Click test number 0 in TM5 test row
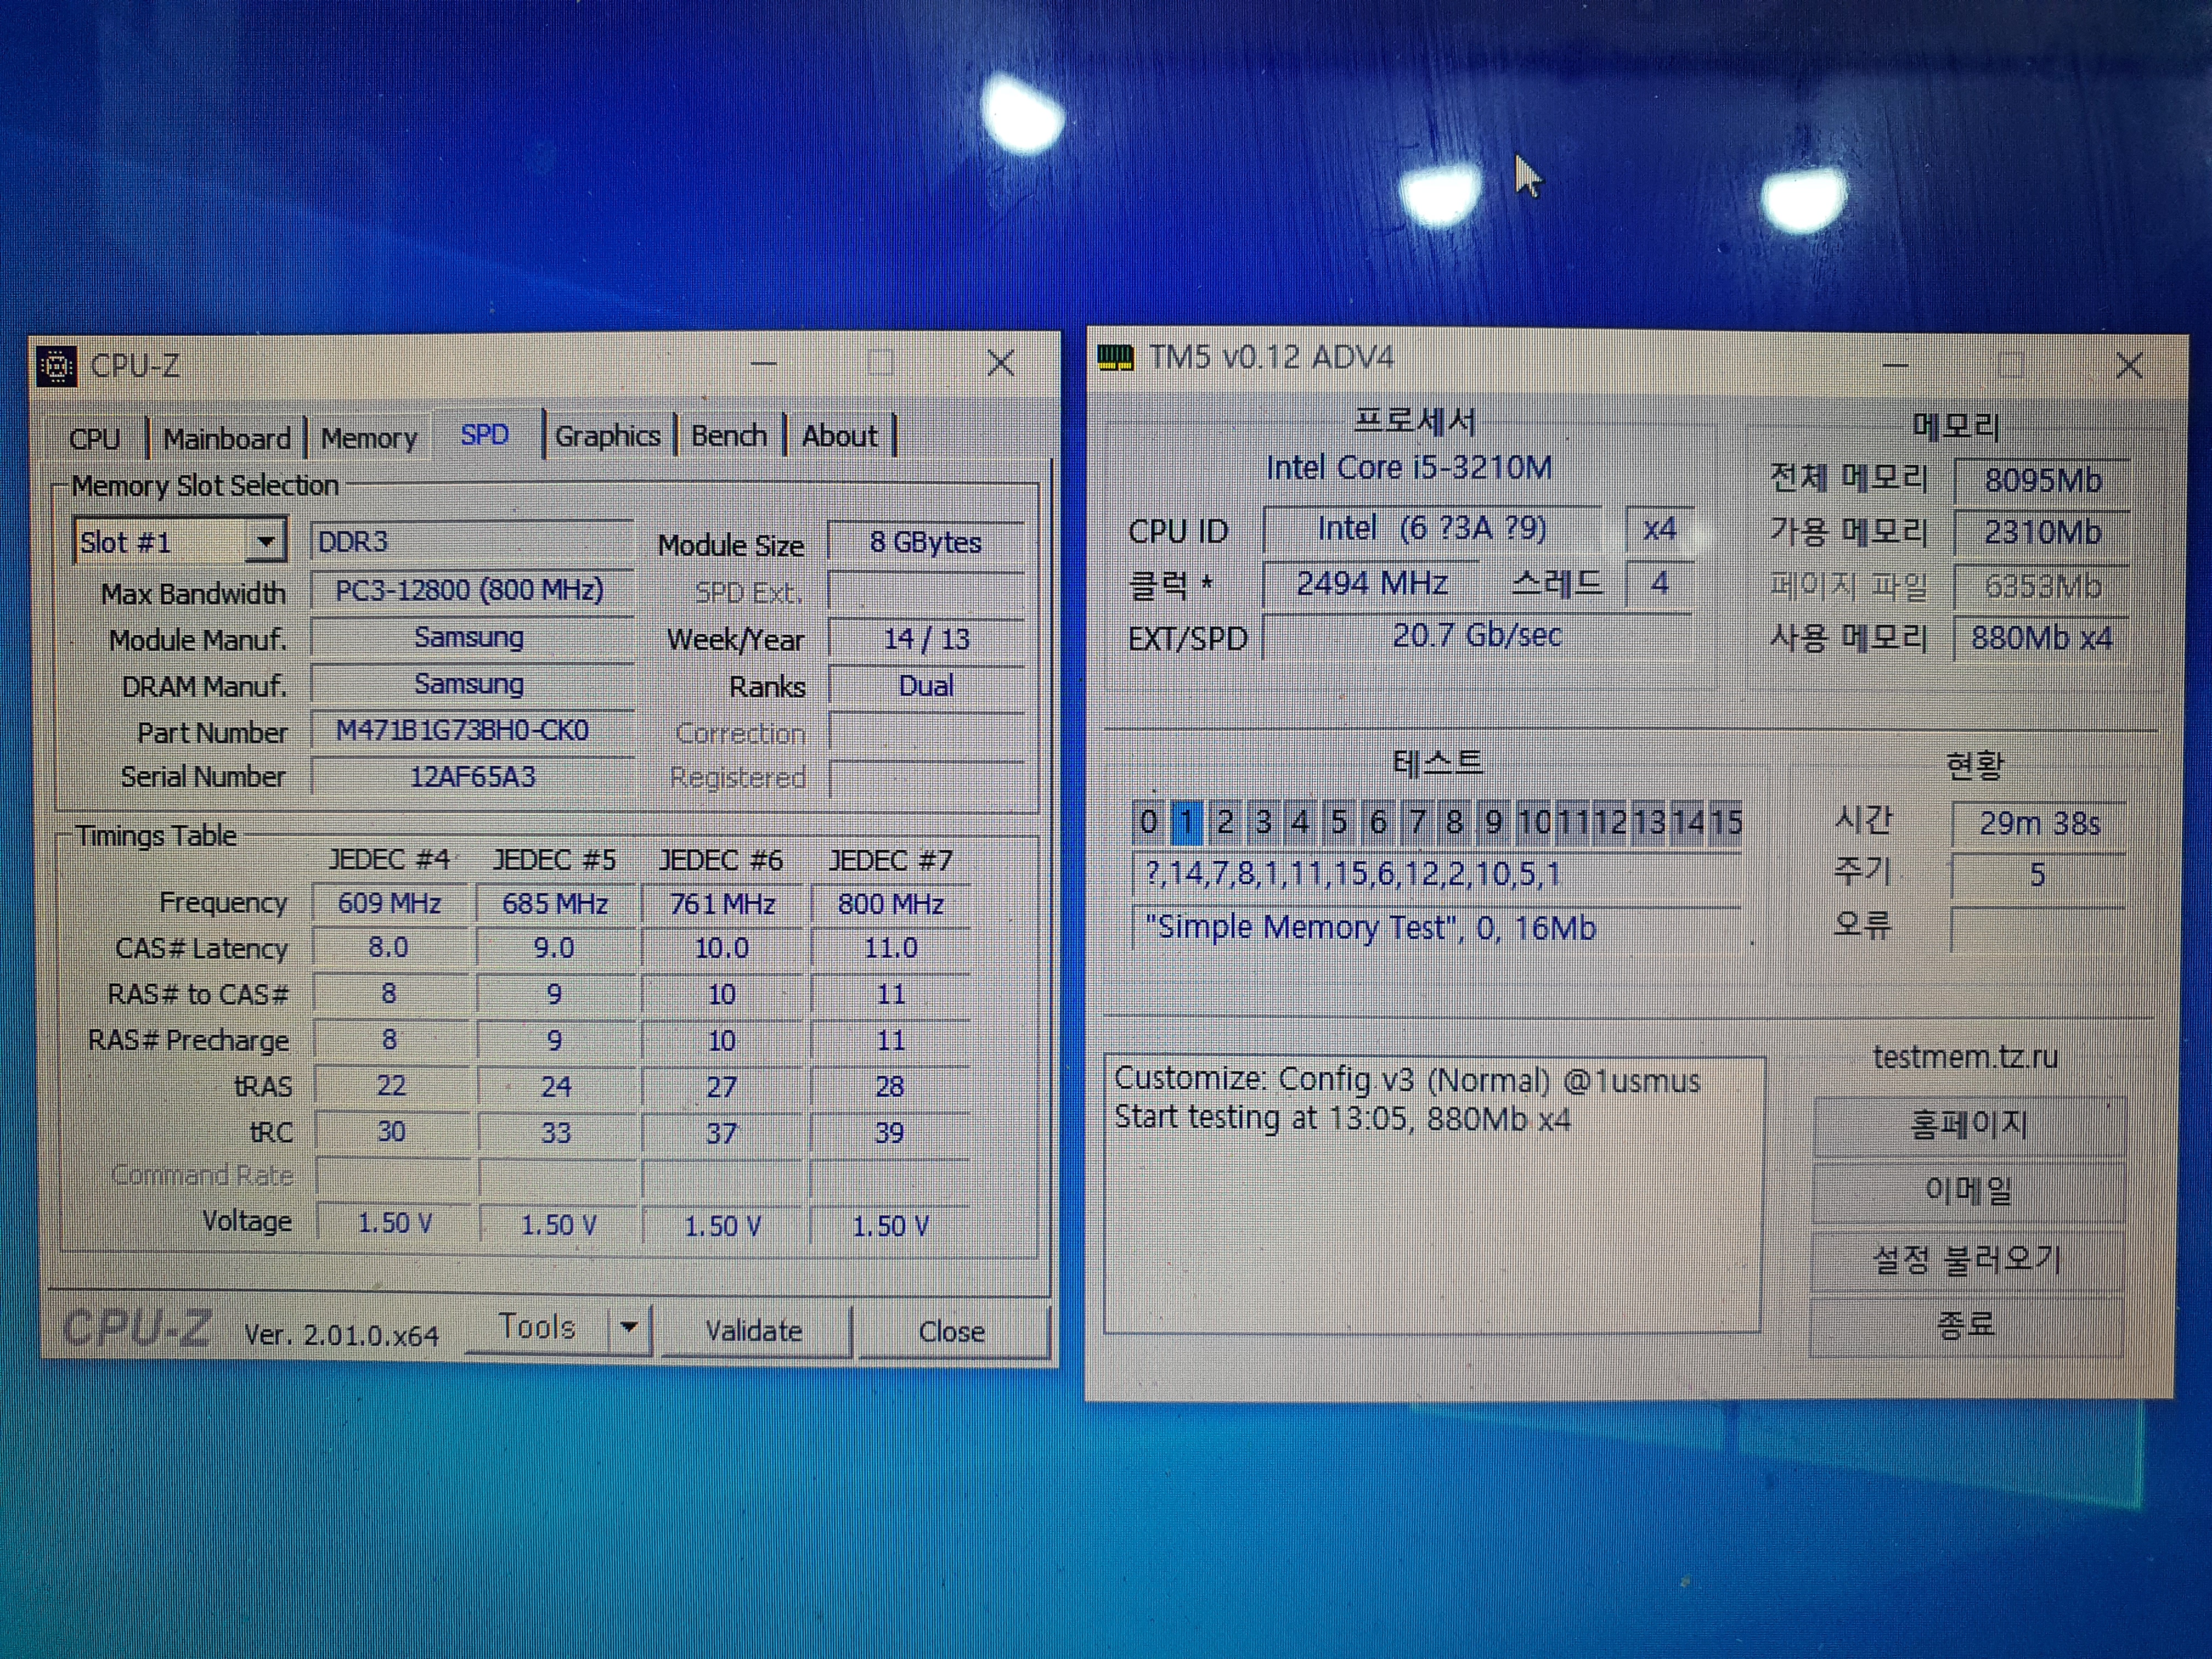 coord(1148,822)
